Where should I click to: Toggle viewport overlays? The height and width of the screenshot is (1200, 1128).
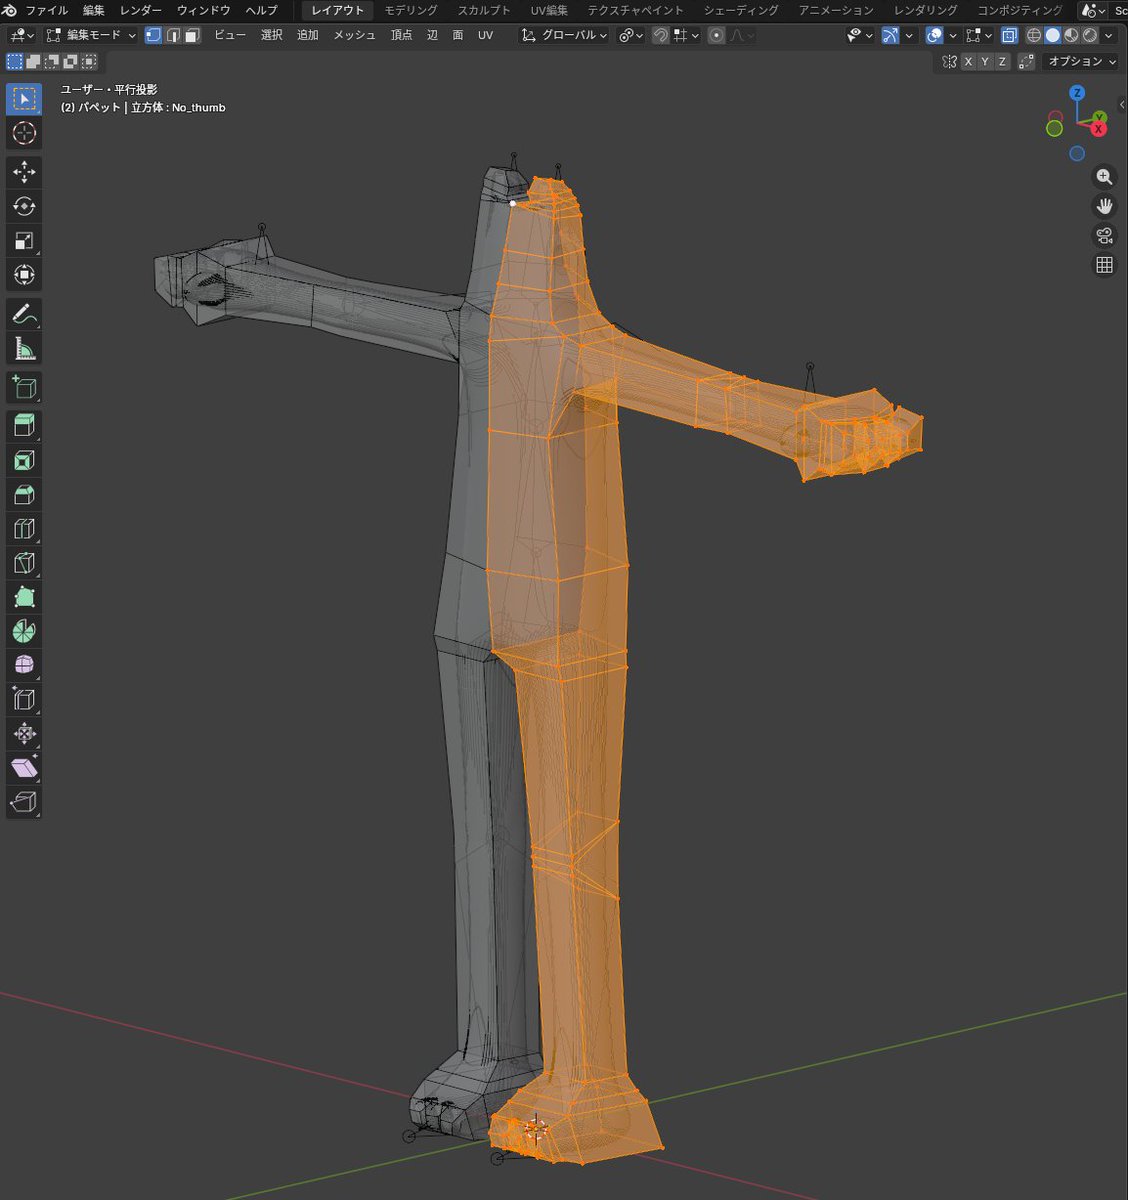[x=935, y=35]
